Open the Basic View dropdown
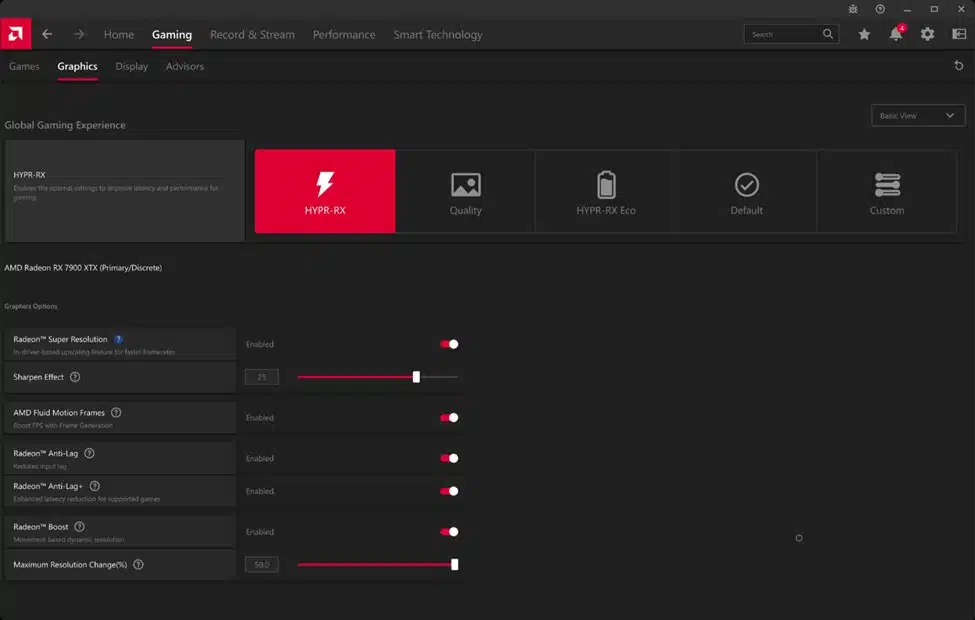 click(917, 115)
